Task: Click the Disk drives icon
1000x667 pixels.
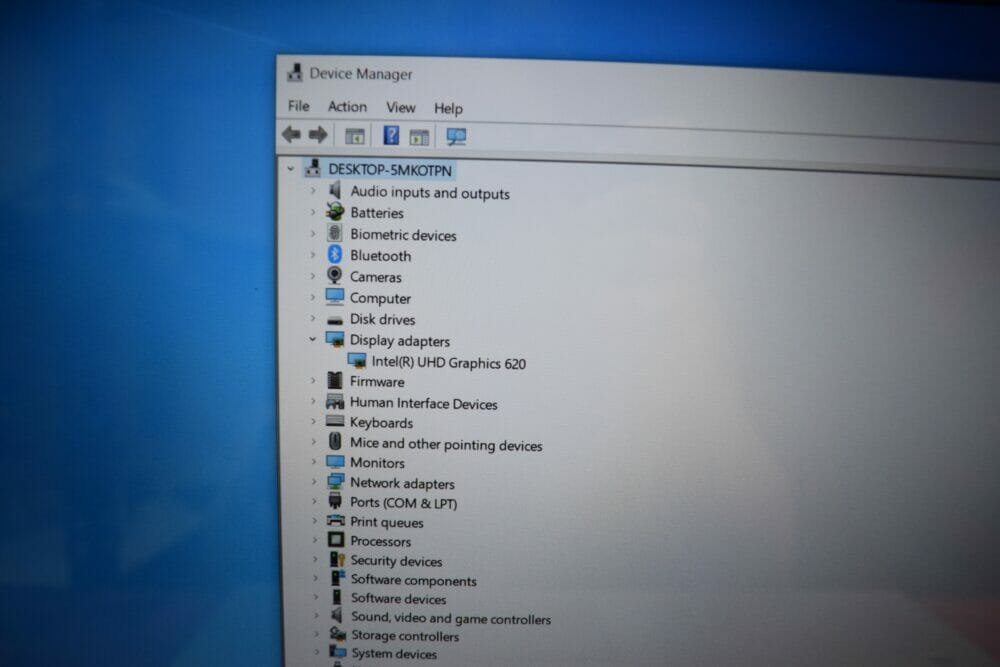Action: click(335, 319)
